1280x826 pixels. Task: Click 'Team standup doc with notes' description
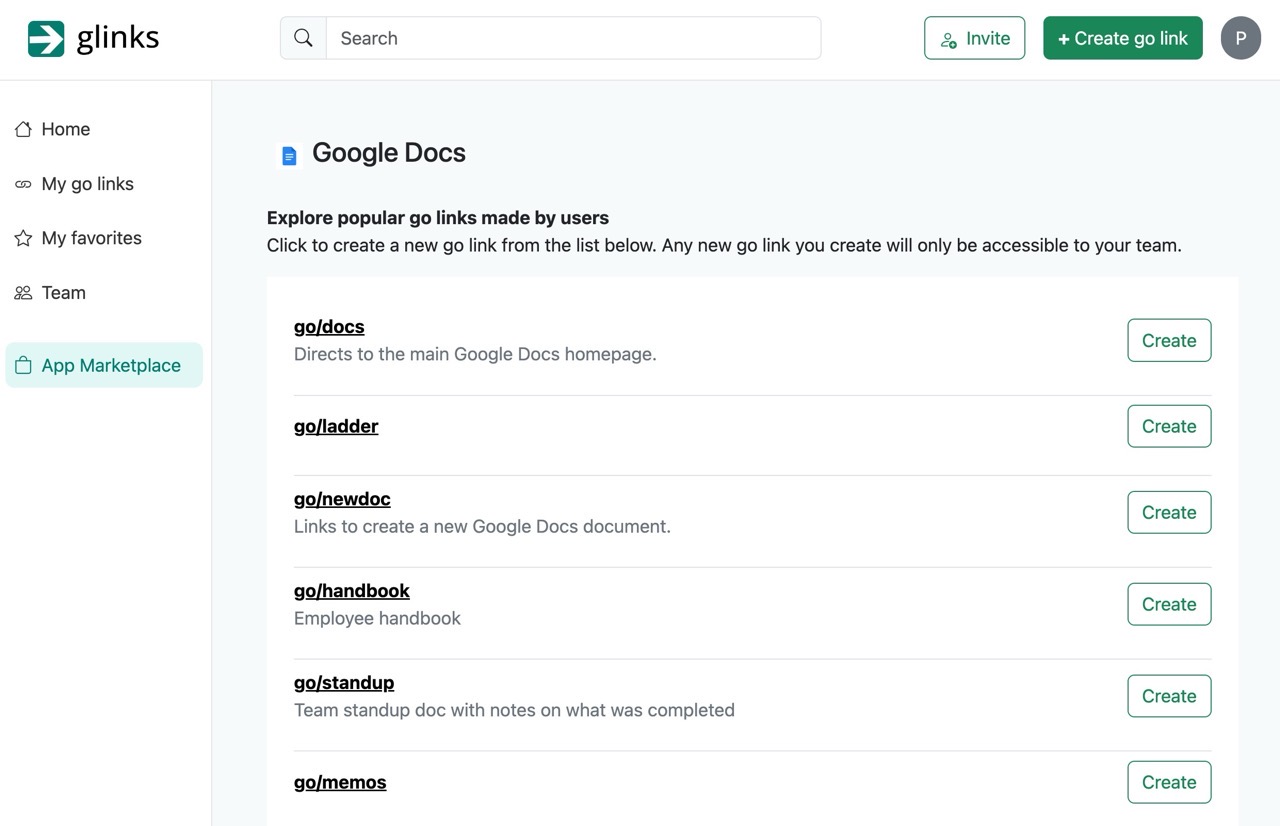(514, 710)
